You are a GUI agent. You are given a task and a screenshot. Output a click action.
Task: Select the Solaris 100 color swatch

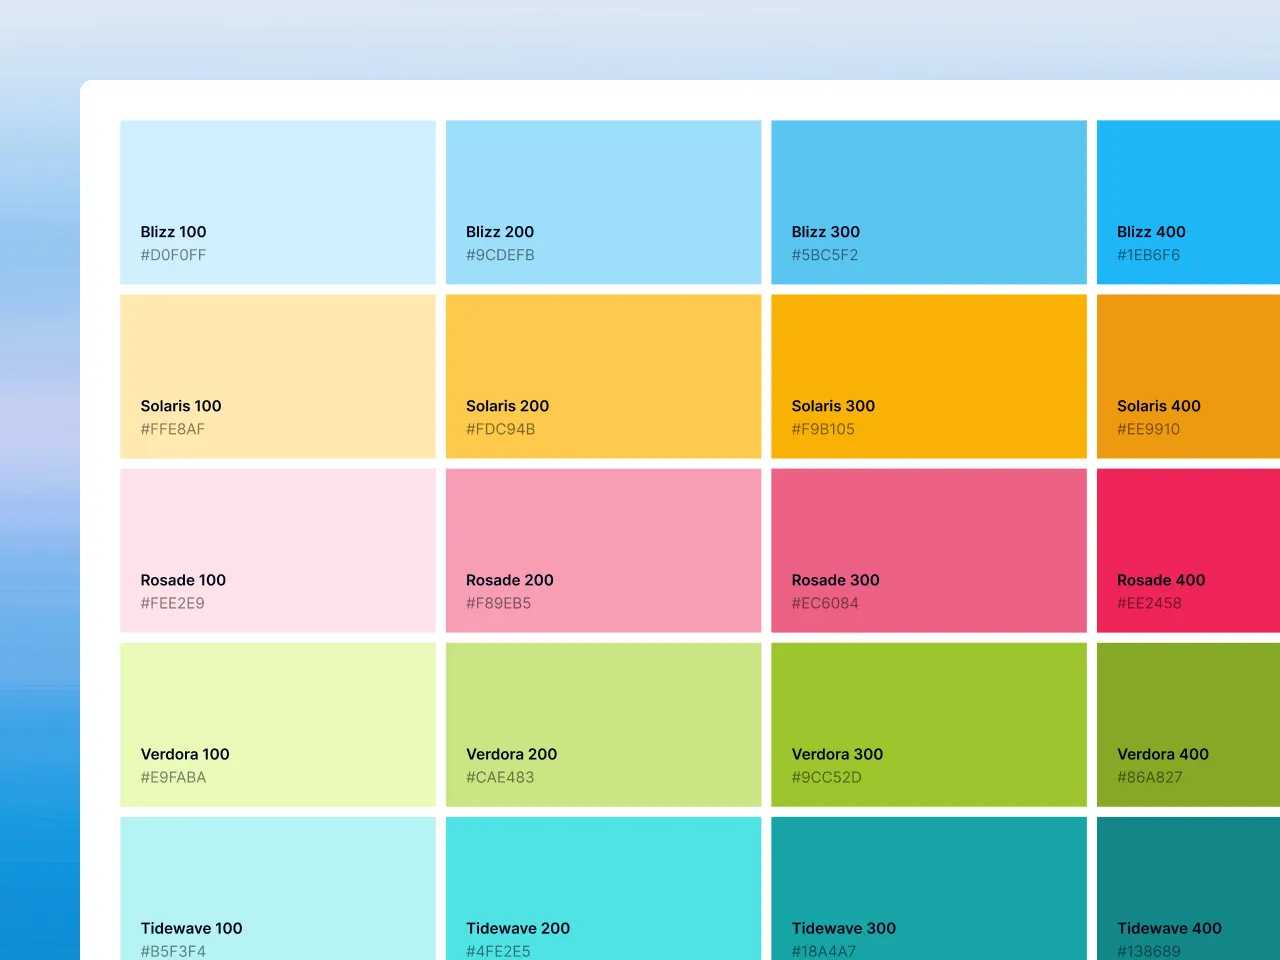pos(278,376)
